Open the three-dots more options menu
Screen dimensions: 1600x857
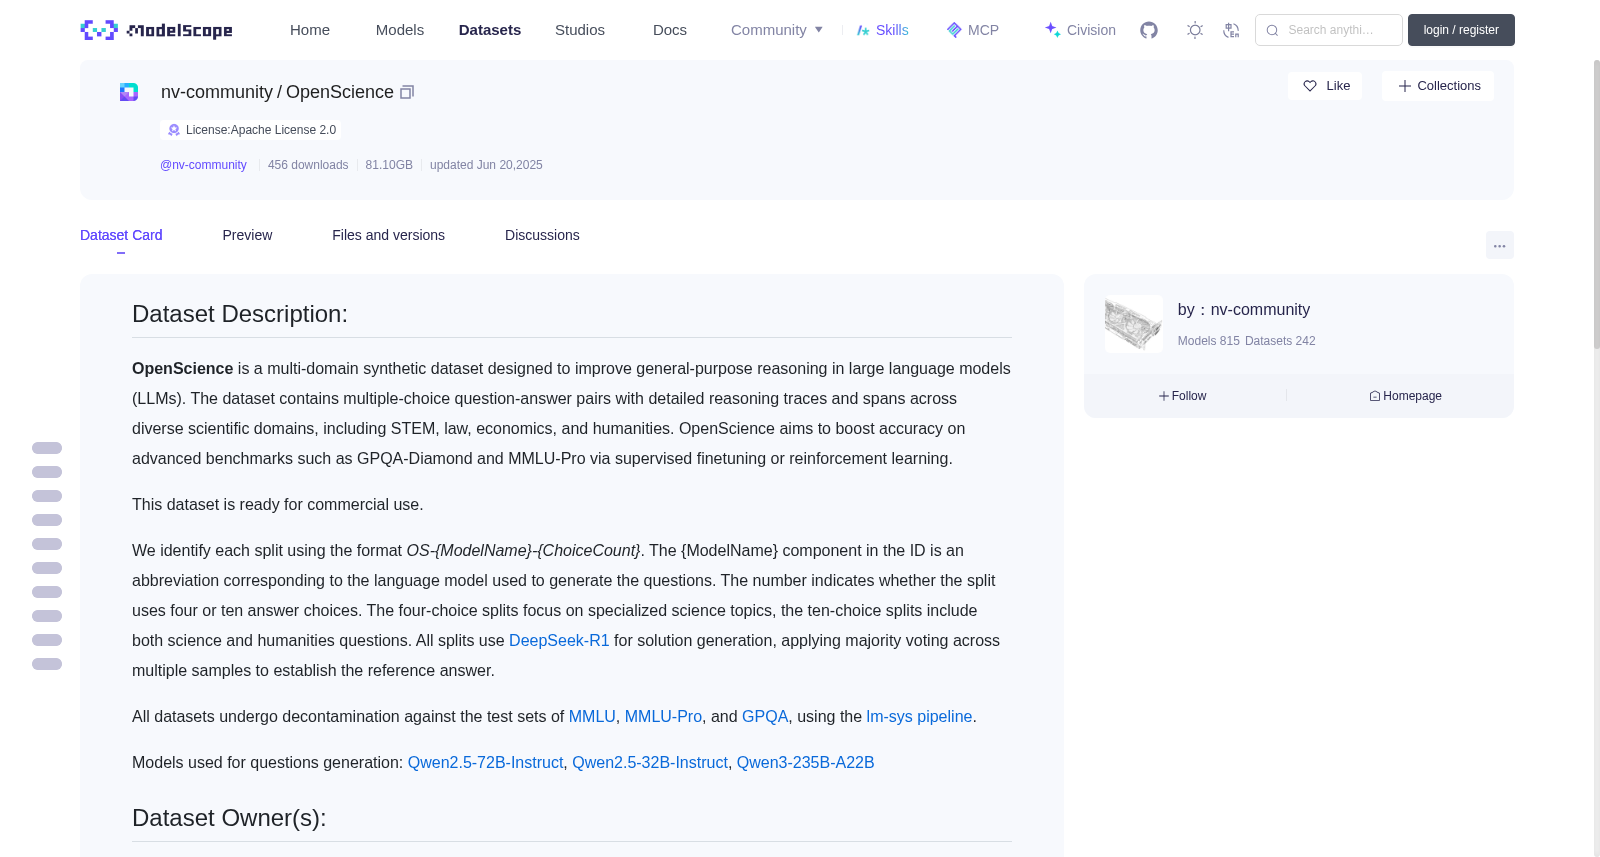click(1500, 245)
